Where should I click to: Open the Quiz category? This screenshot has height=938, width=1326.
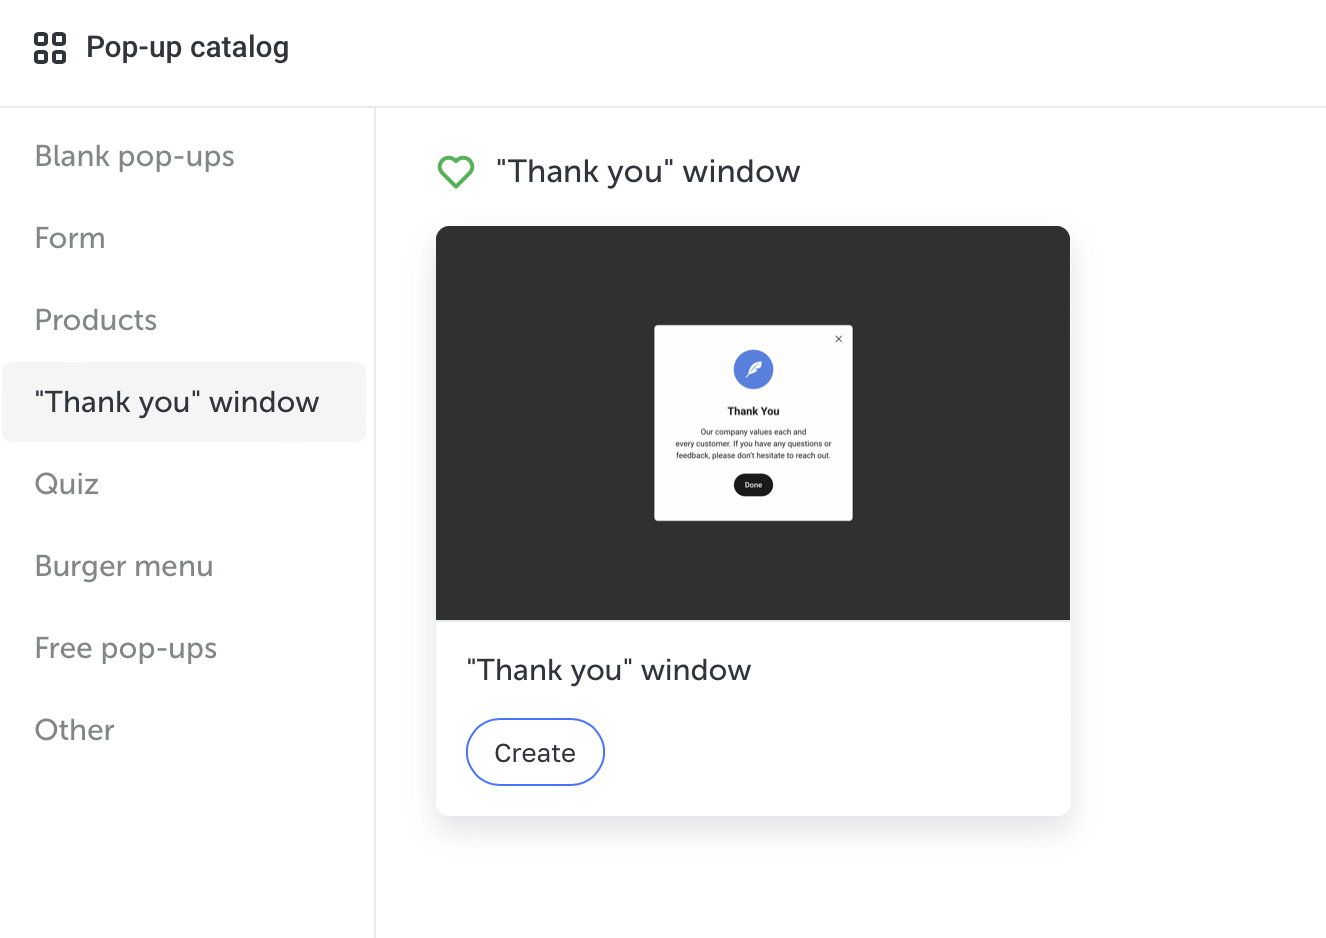(x=67, y=484)
